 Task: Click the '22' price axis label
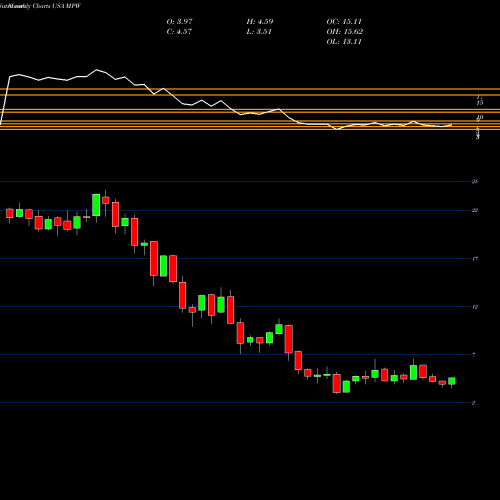click(x=475, y=210)
